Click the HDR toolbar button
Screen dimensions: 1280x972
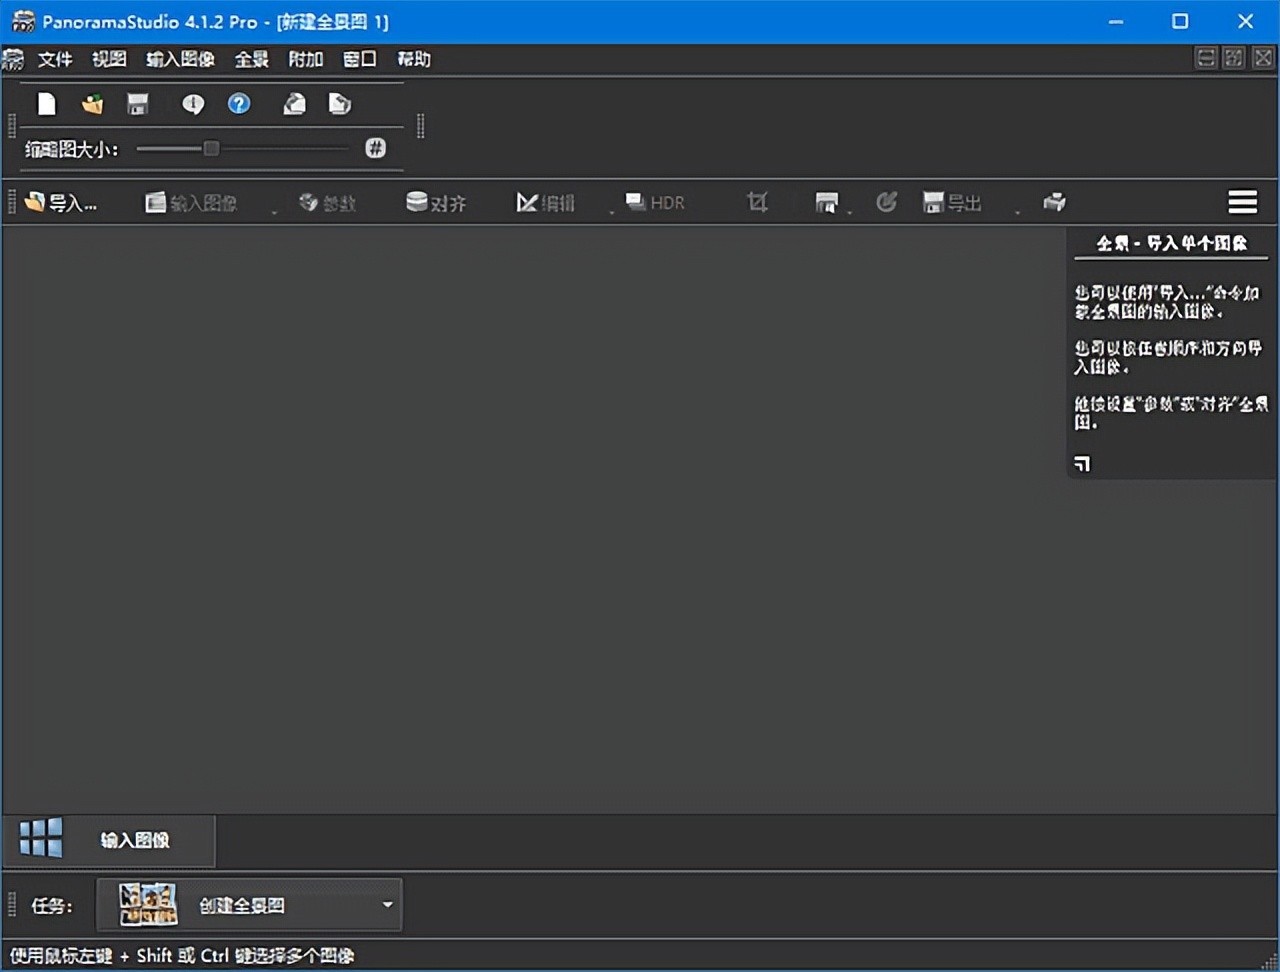pyautogui.click(x=655, y=203)
